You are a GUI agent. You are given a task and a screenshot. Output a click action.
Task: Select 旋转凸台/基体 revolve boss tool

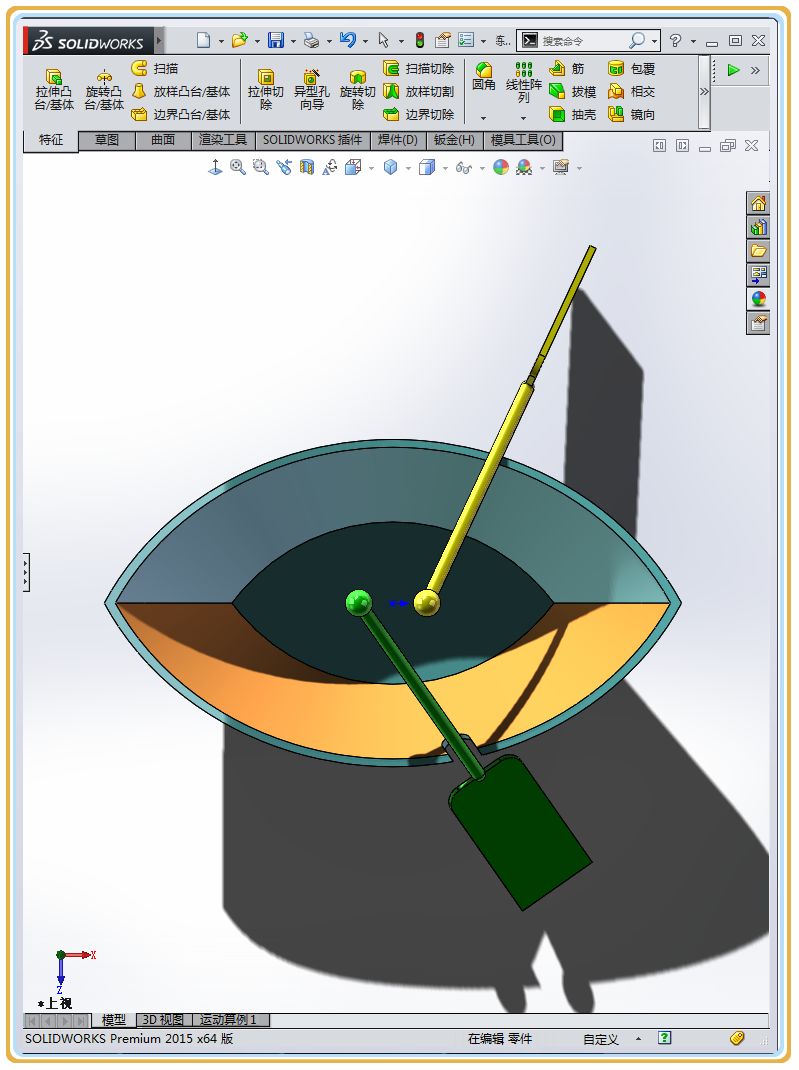point(104,89)
